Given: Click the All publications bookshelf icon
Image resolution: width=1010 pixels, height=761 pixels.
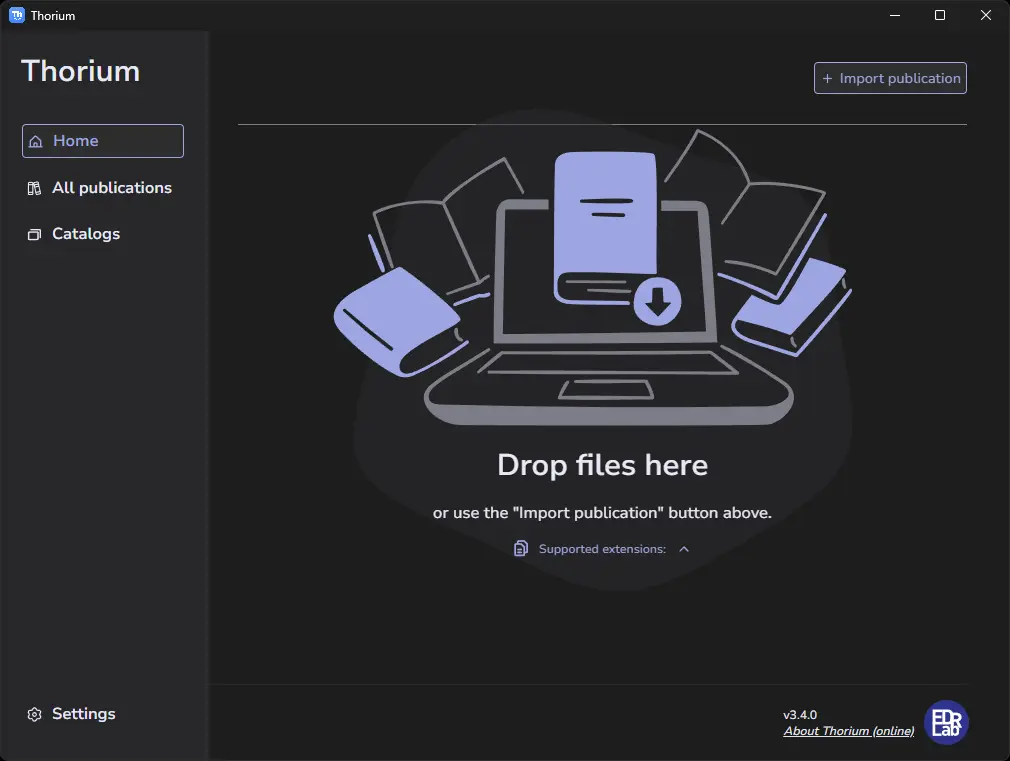Looking at the screenshot, I should 34,188.
